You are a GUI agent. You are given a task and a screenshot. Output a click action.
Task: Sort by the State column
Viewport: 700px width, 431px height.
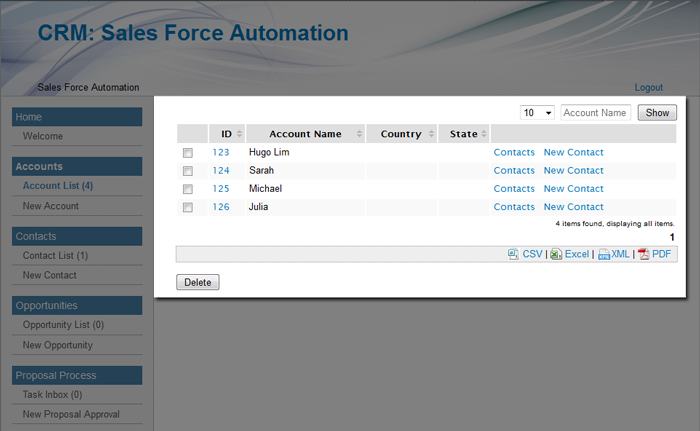pos(463,134)
